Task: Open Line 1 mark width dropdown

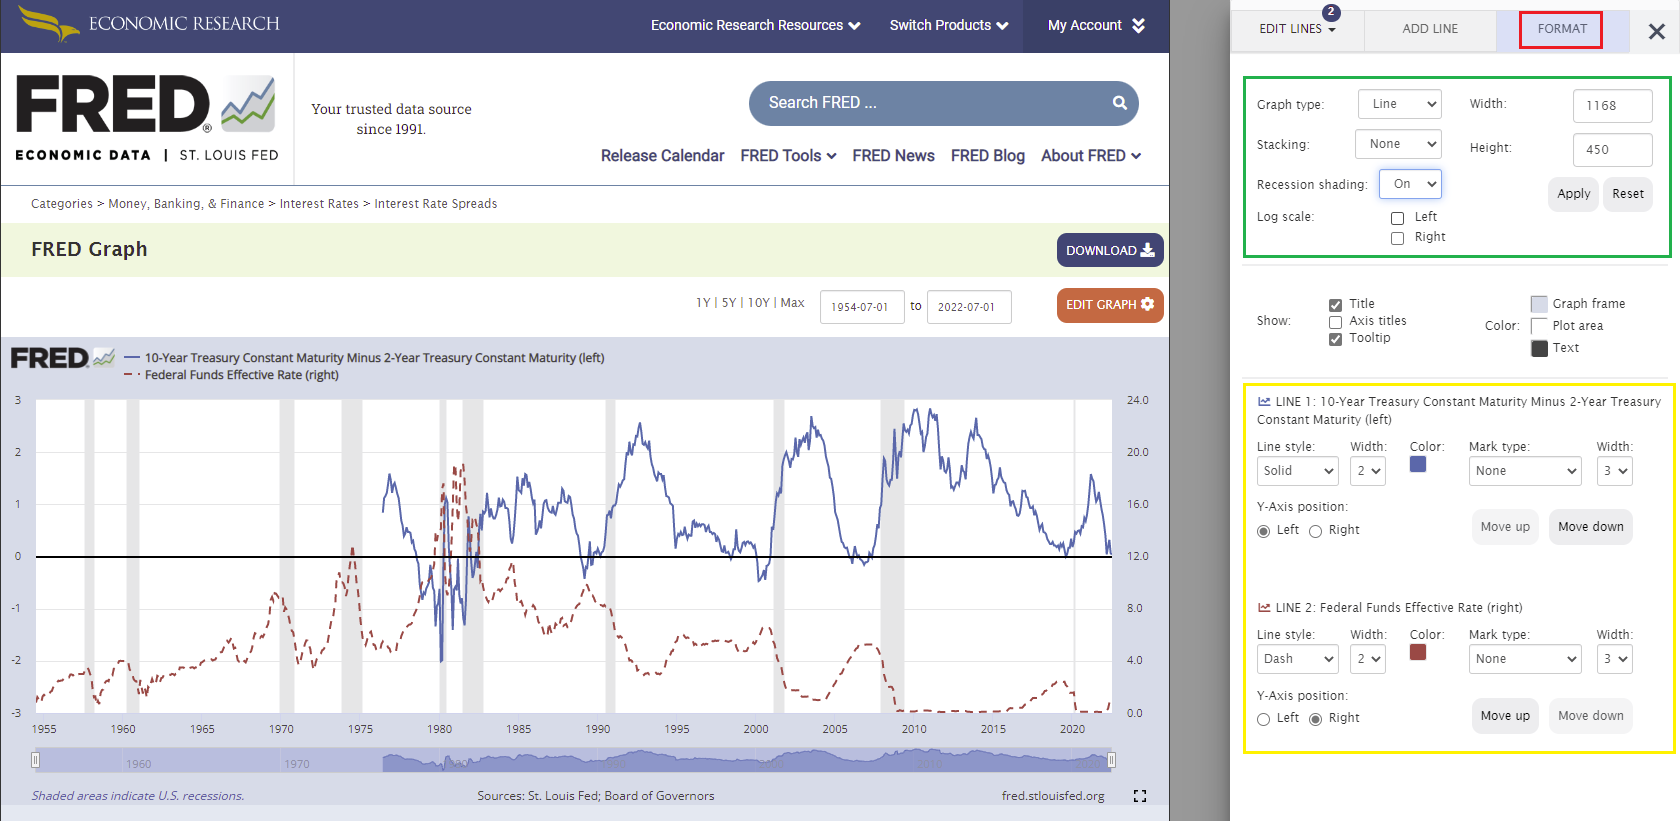Action: coord(1615,471)
